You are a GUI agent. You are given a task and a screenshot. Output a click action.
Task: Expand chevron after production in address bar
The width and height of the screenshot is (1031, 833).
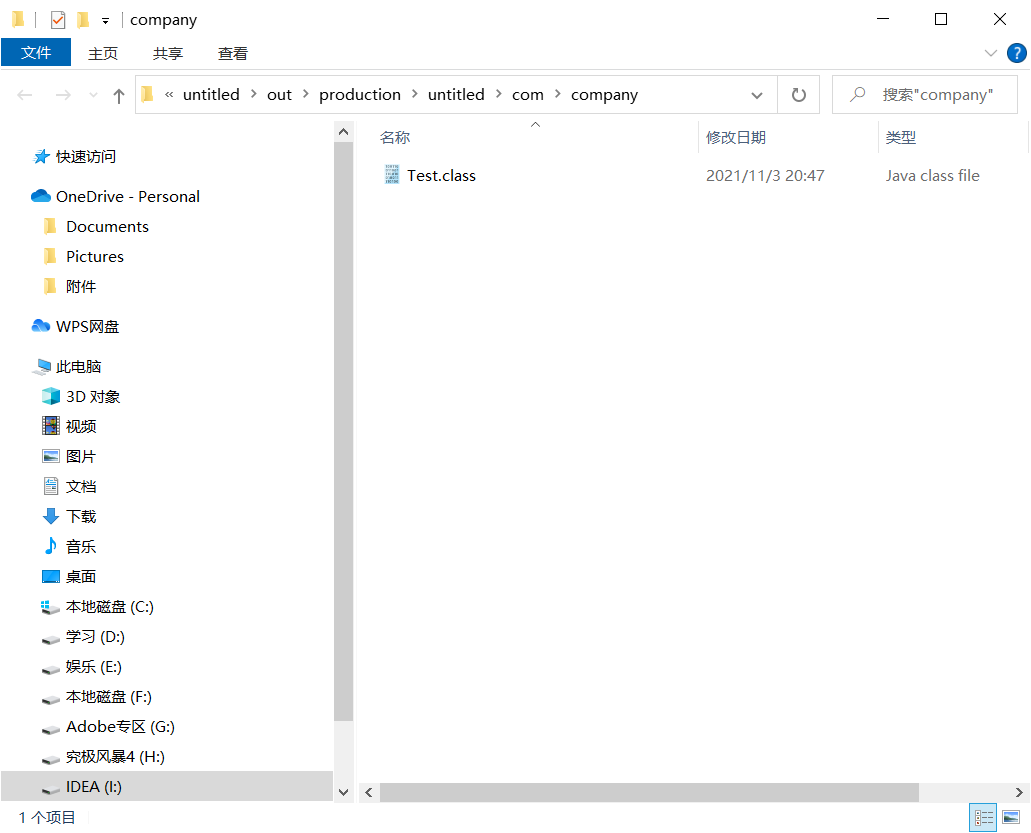click(415, 94)
